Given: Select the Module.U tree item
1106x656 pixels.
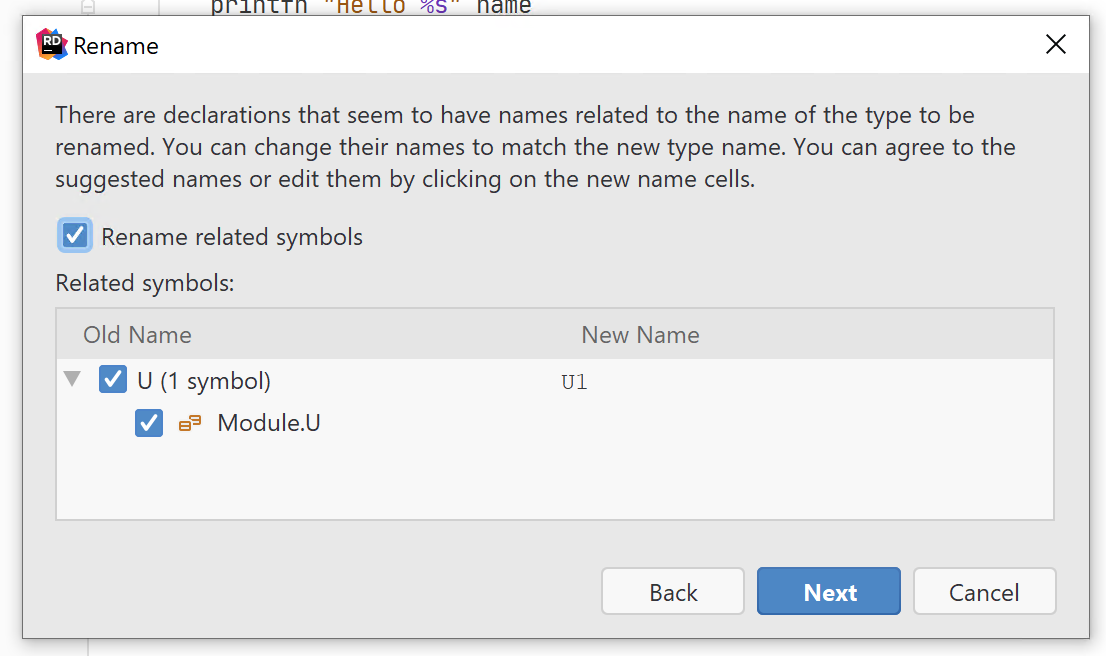Looking at the screenshot, I should click(x=268, y=423).
